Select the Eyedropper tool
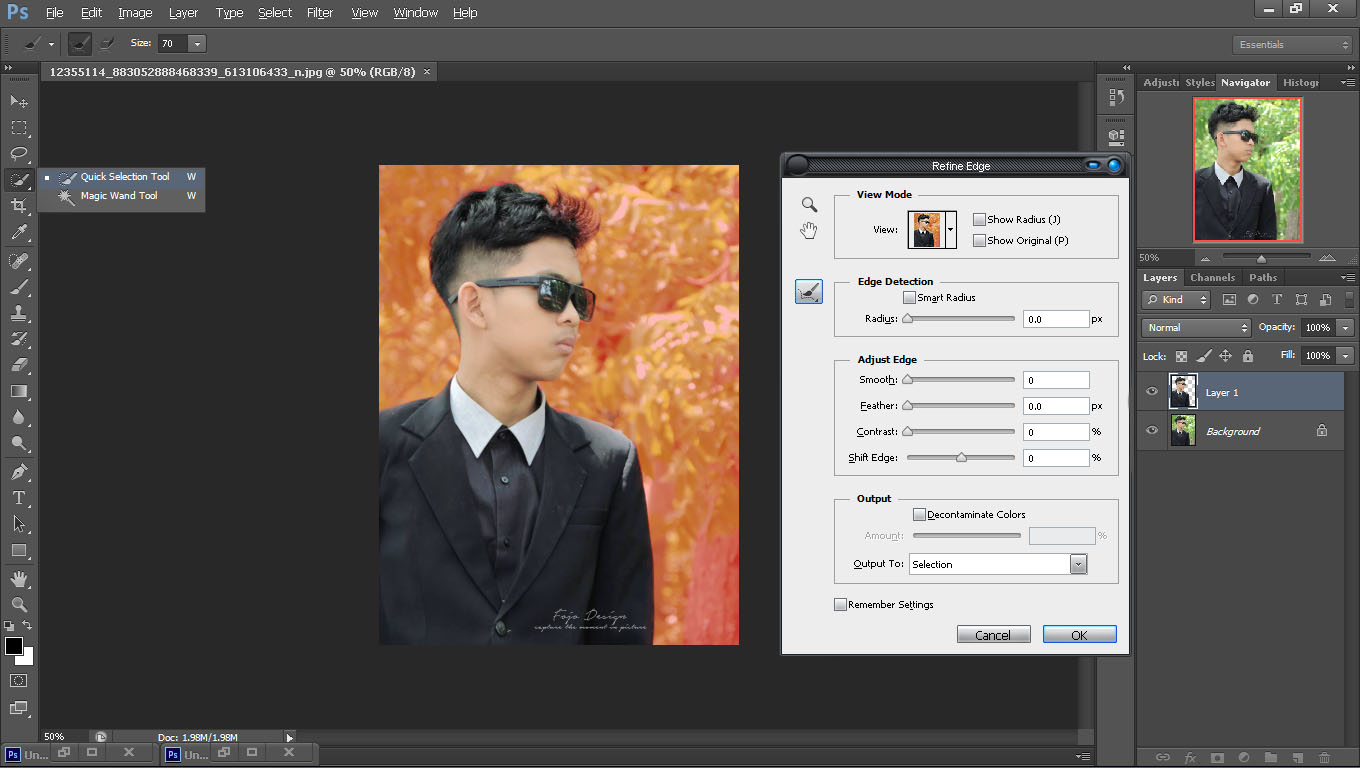Screen dimensions: 1360x768 (19, 233)
